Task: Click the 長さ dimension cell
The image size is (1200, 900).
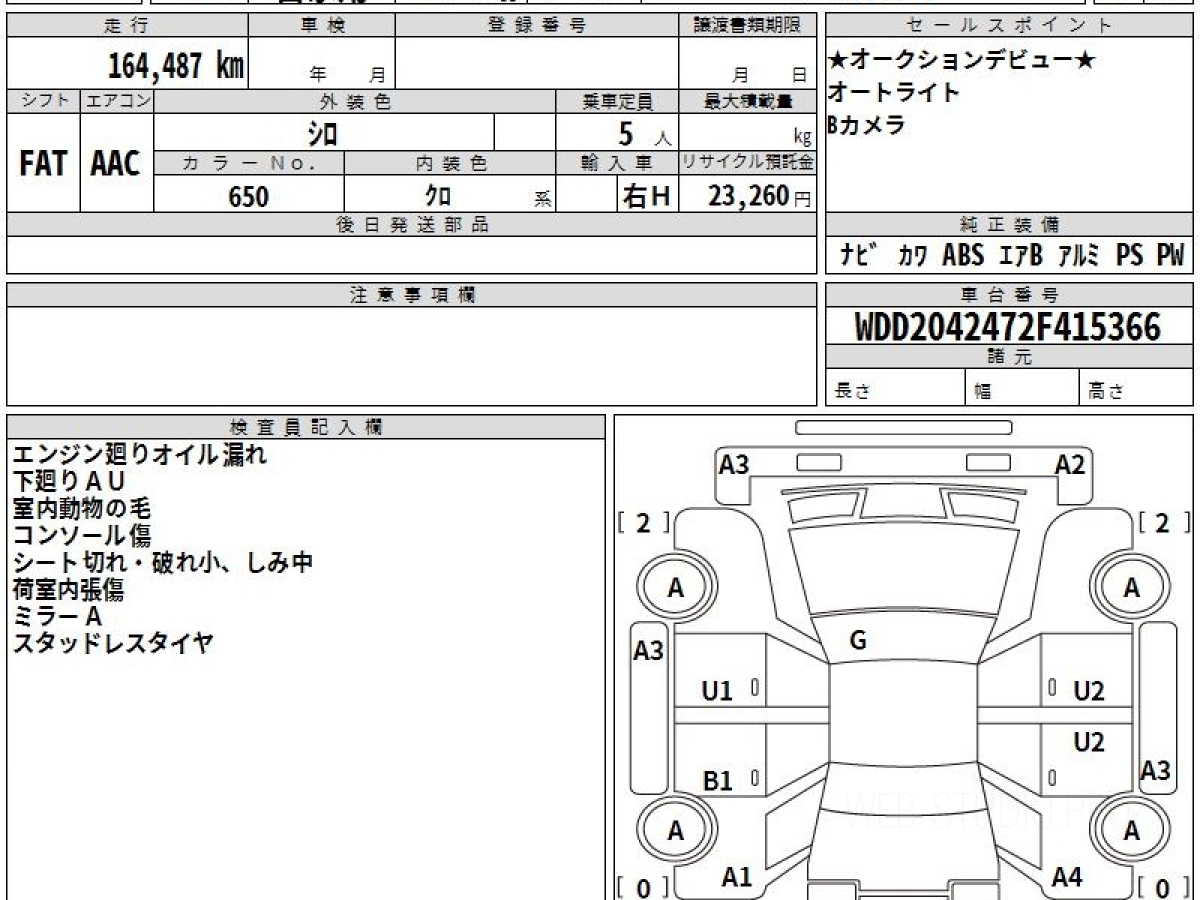Action: [x=896, y=388]
